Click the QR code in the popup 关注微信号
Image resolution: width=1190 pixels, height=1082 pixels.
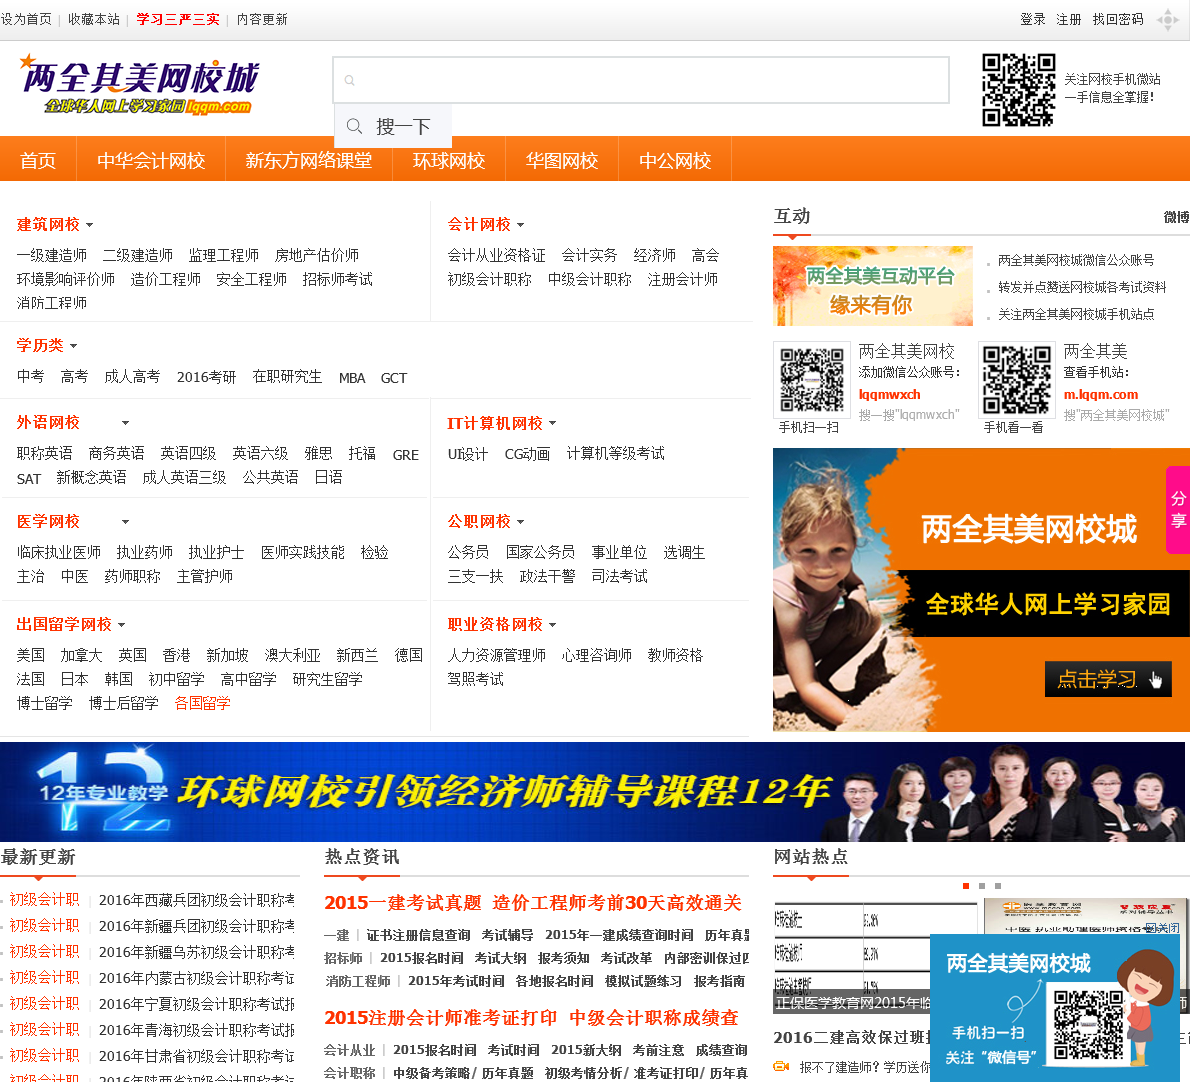[1088, 1024]
